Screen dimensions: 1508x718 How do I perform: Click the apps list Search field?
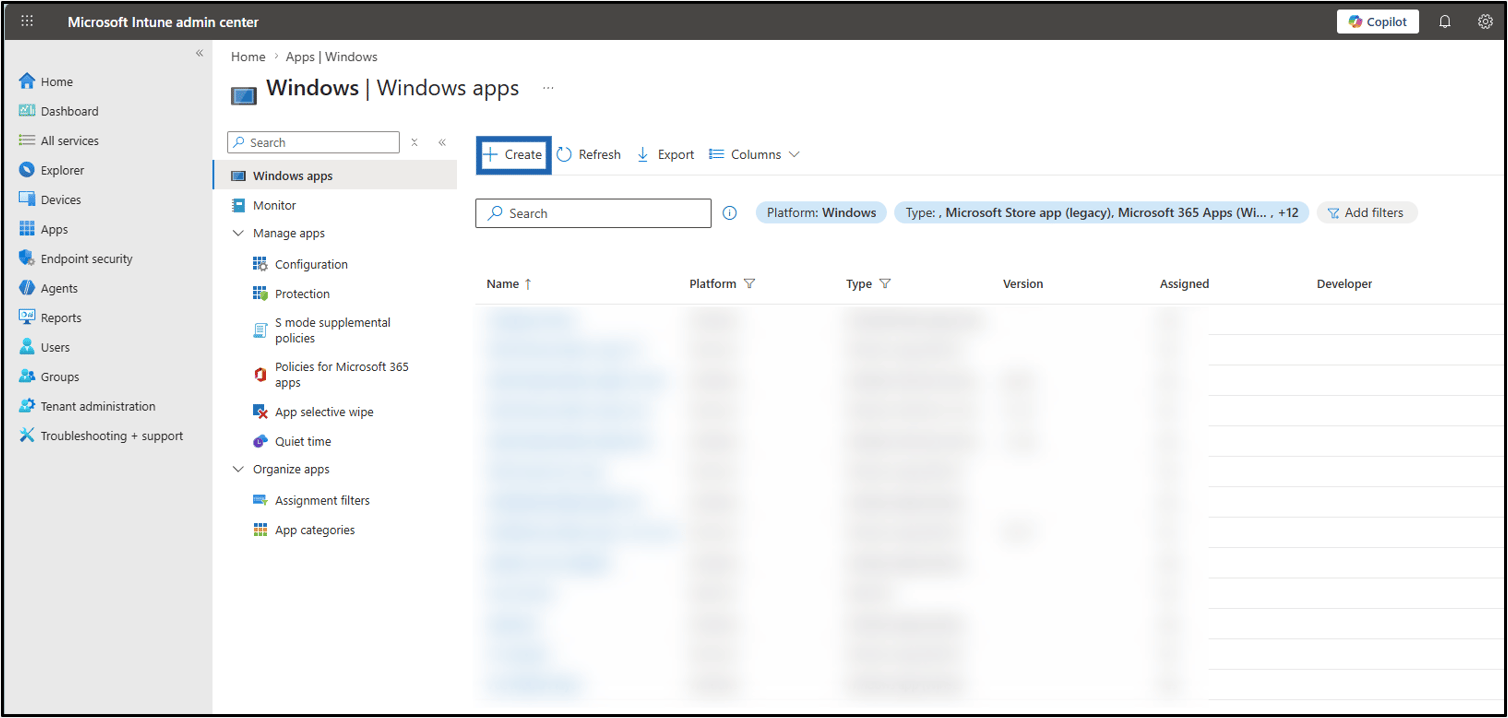pos(593,213)
